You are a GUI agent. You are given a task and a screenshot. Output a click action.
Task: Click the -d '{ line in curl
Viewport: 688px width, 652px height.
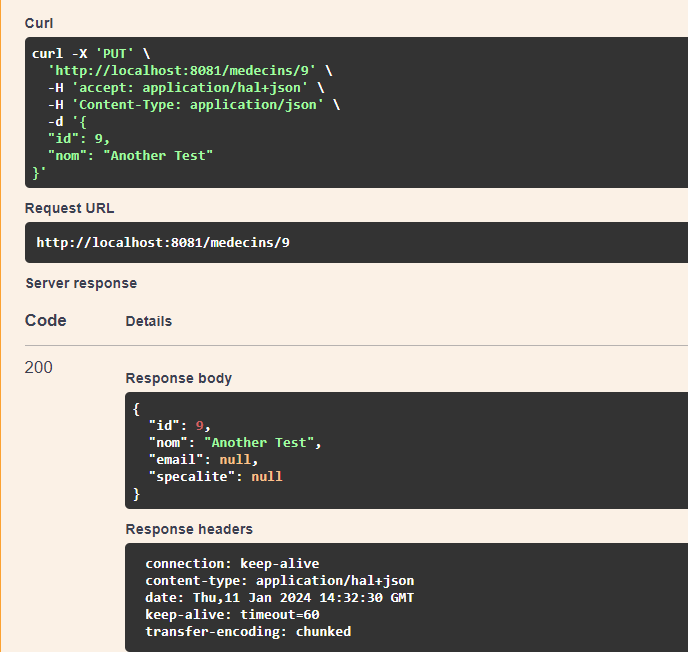click(67, 122)
